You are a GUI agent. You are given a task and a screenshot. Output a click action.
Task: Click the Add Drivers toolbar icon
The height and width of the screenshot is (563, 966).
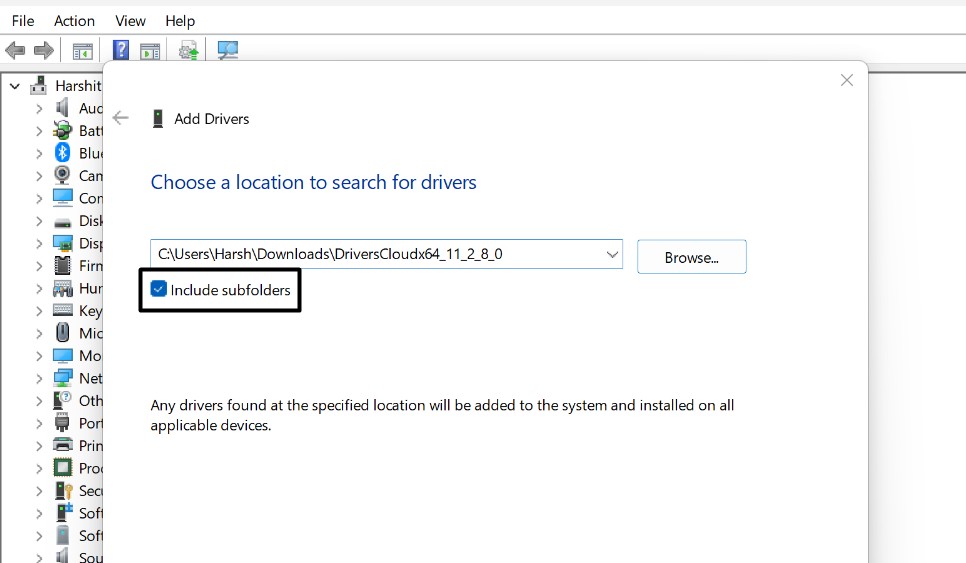point(188,50)
